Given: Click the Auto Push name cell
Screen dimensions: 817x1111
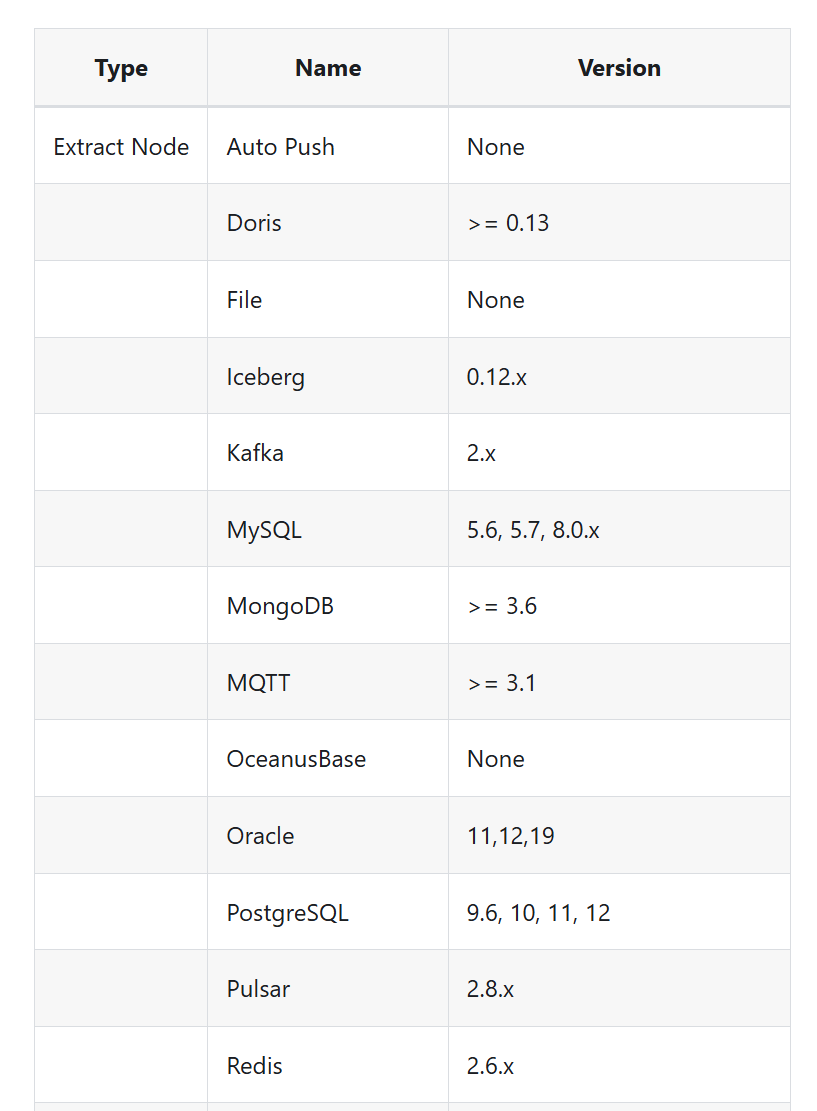Looking at the screenshot, I should click(x=281, y=147).
